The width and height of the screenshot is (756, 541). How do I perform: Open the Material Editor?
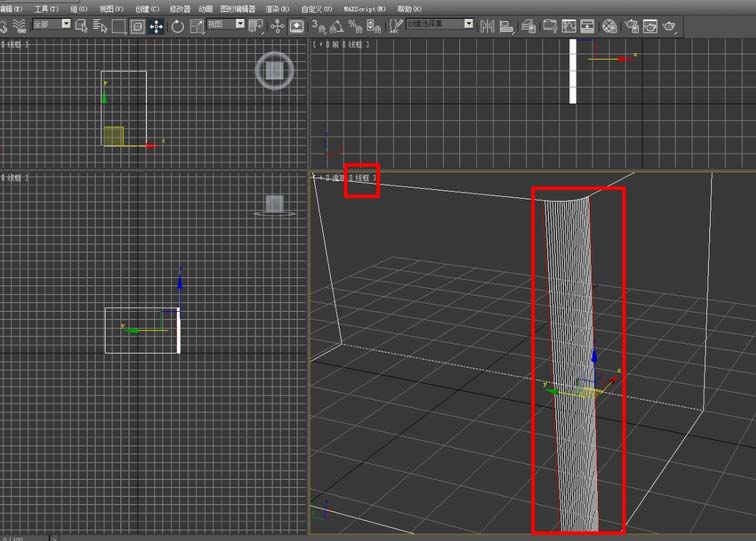point(610,26)
